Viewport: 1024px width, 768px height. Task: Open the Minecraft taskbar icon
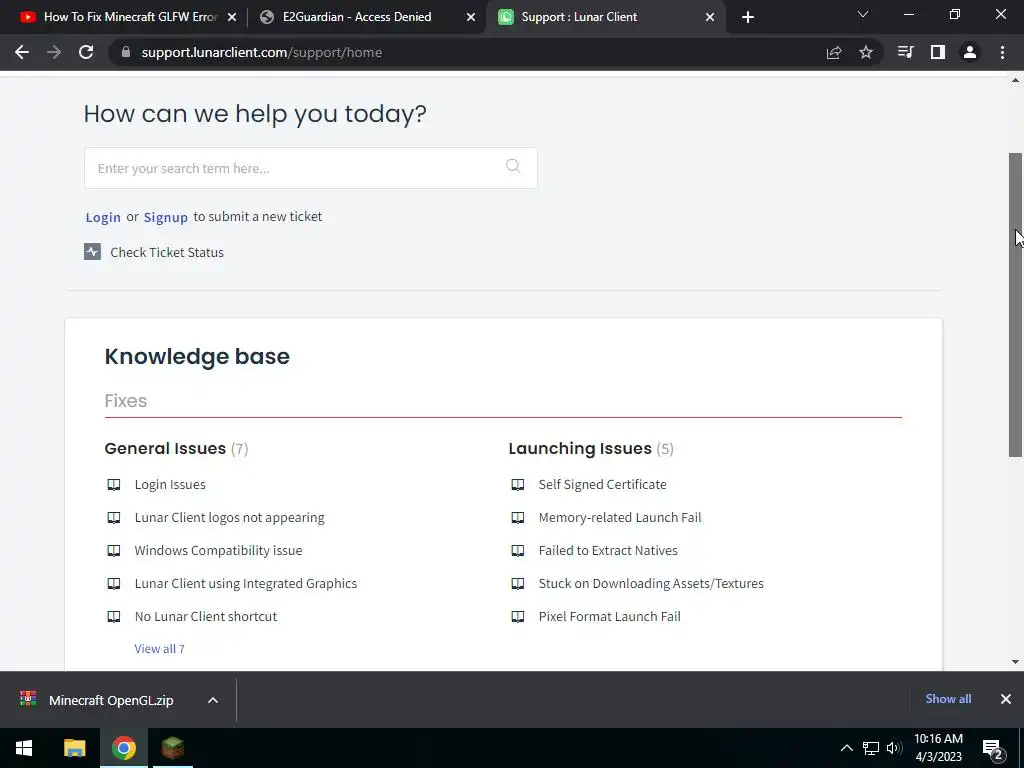click(172, 748)
